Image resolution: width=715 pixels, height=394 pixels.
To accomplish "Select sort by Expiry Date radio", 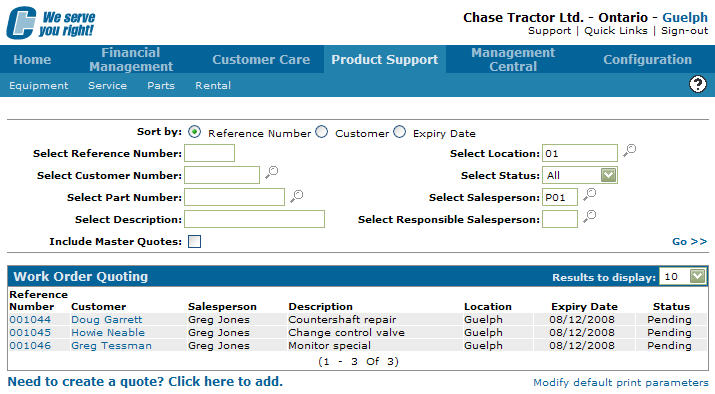I will click(x=399, y=132).
